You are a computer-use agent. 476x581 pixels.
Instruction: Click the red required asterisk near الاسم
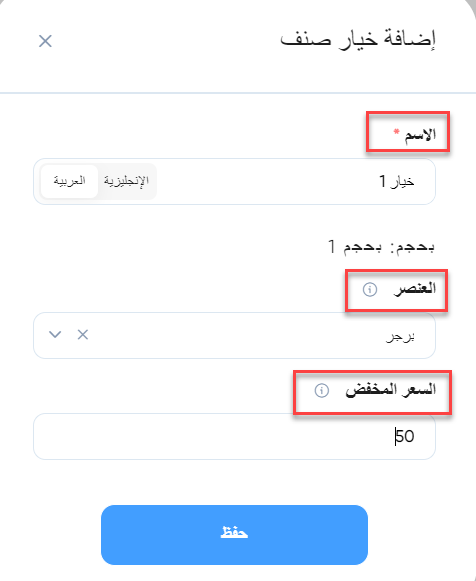(x=396, y=132)
